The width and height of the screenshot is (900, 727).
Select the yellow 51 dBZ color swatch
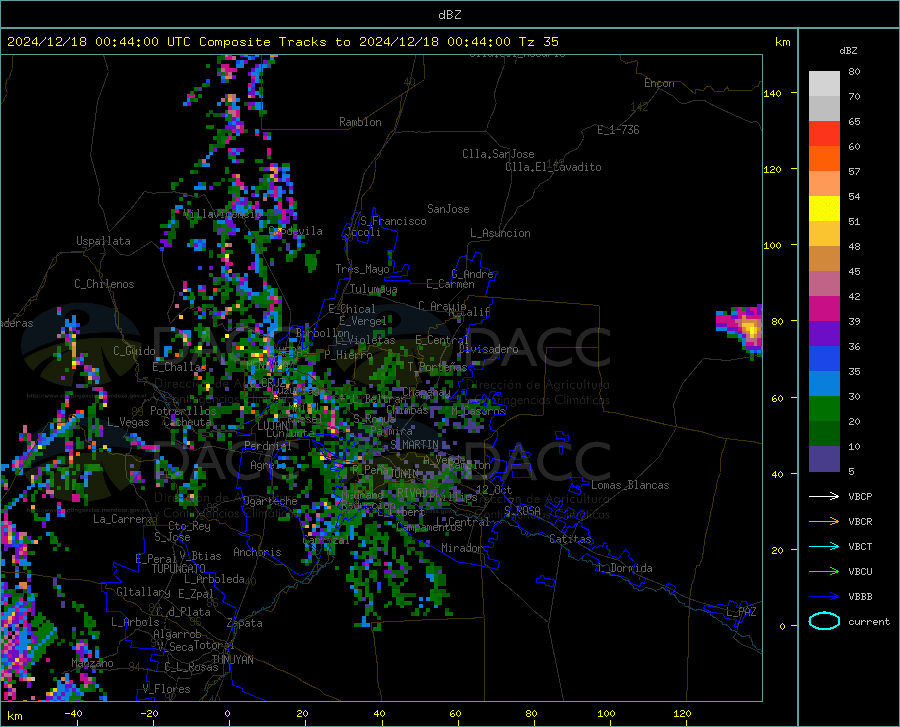point(824,209)
